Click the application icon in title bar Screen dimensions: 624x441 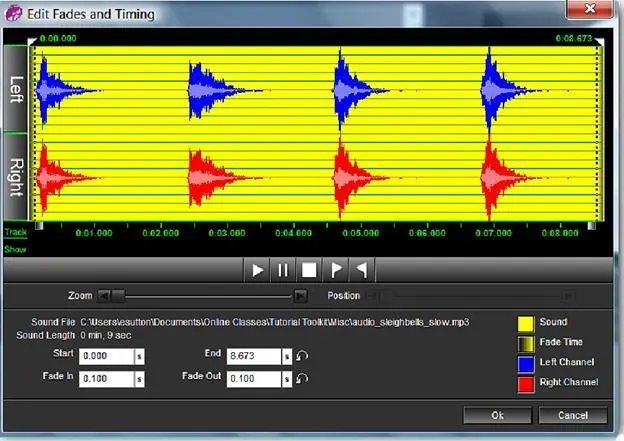[14, 14]
